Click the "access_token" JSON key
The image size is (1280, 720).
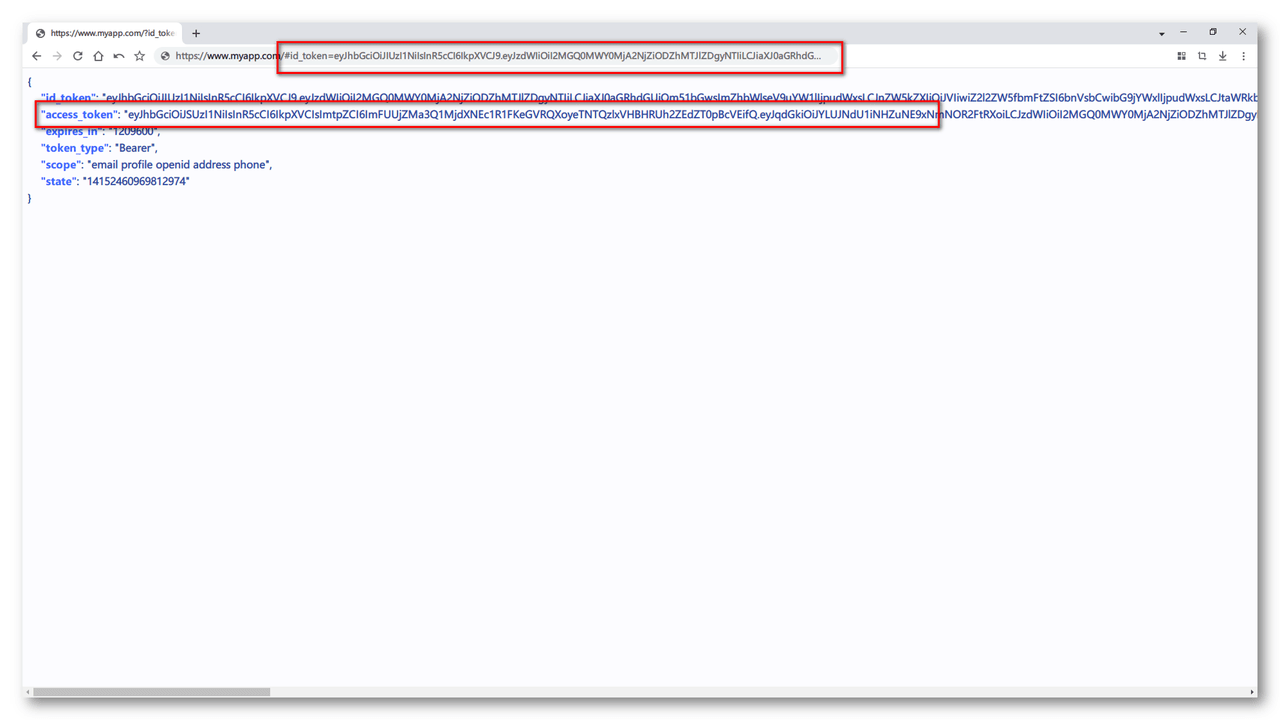78,115
